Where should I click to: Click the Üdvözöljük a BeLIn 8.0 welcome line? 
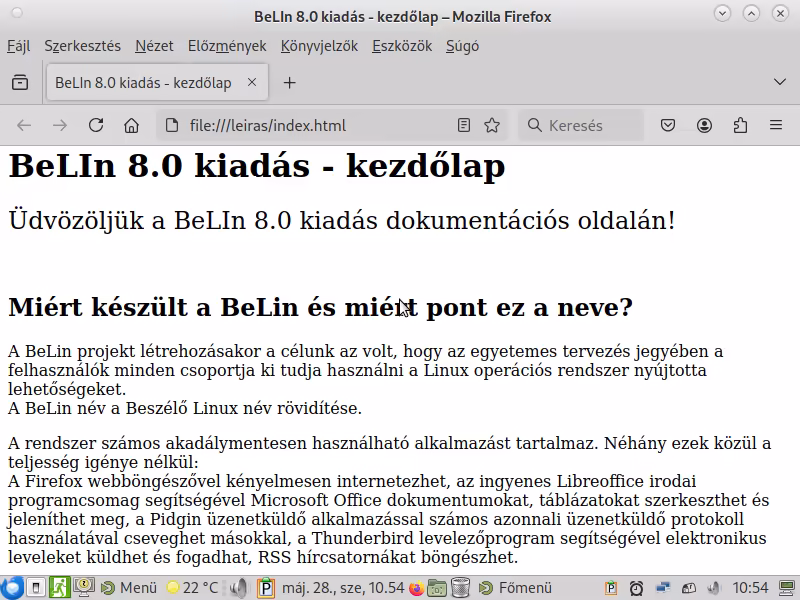(342, 220)
